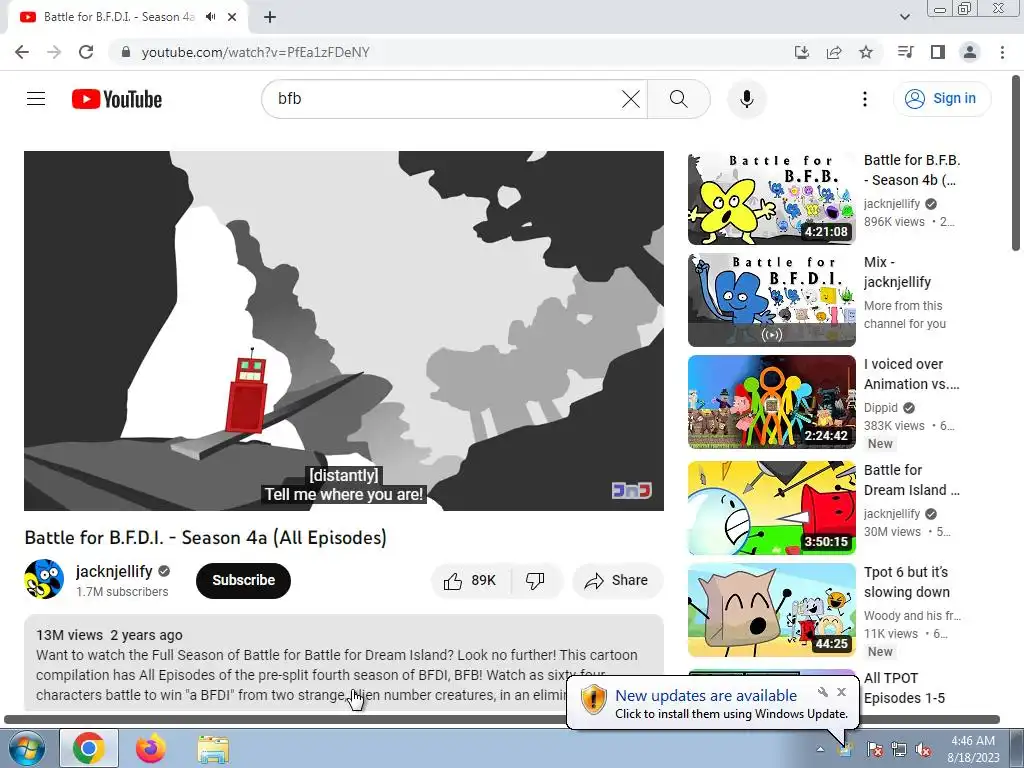This screenshot has width=1024, height=768.
Task: Dislike the video with thumbs down
Action: 536,581
